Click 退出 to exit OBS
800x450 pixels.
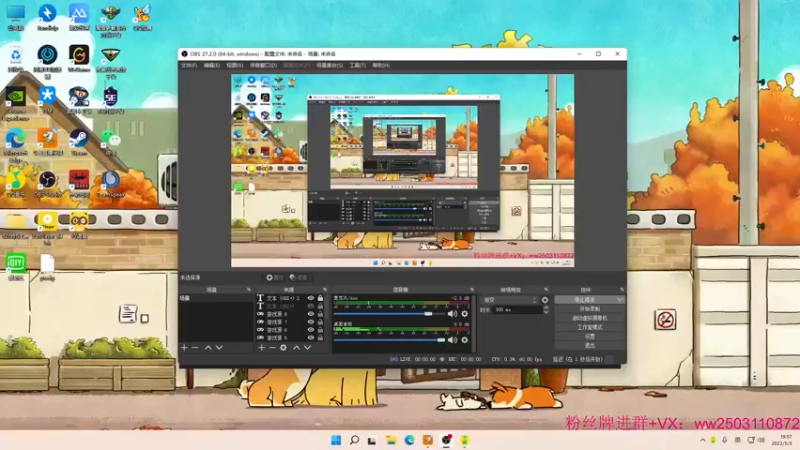tap(589, 345)
